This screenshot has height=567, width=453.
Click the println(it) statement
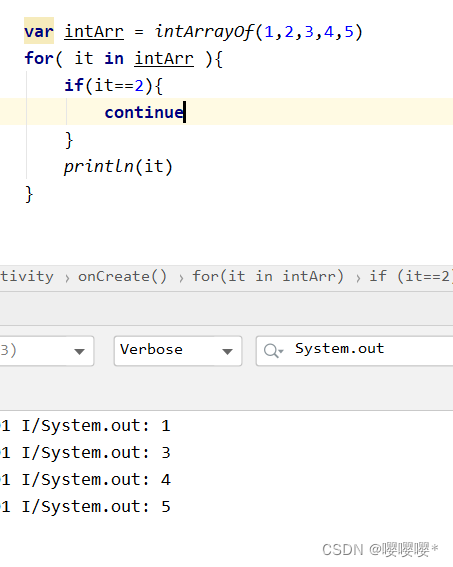pos(118,167)
